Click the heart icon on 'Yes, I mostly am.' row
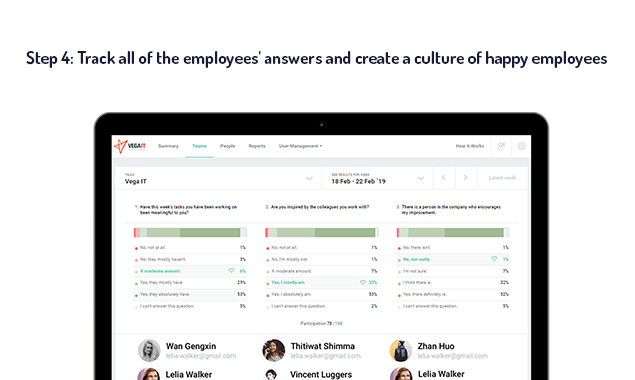 [x=362, y=282]
